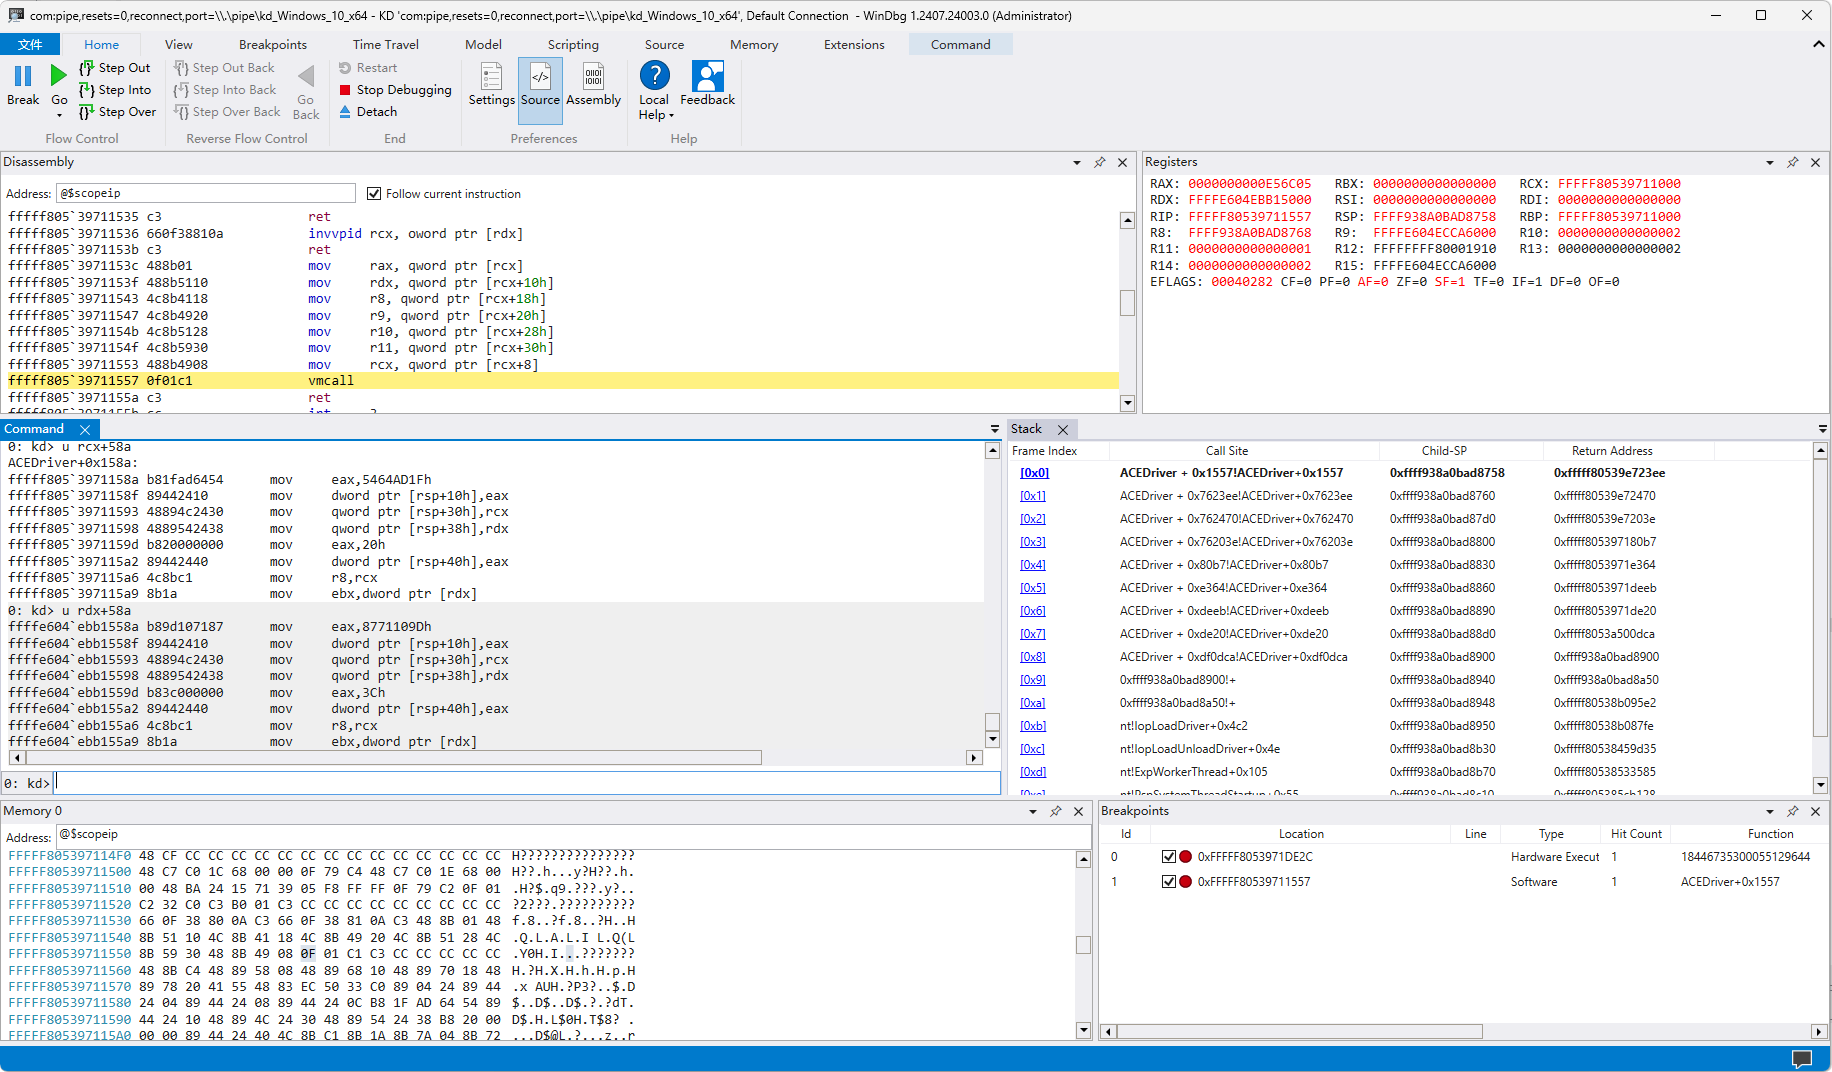The image size is (1832, 1072).
Task: Open Memory 0 panel options dropdown
Action: [1032, 811]
